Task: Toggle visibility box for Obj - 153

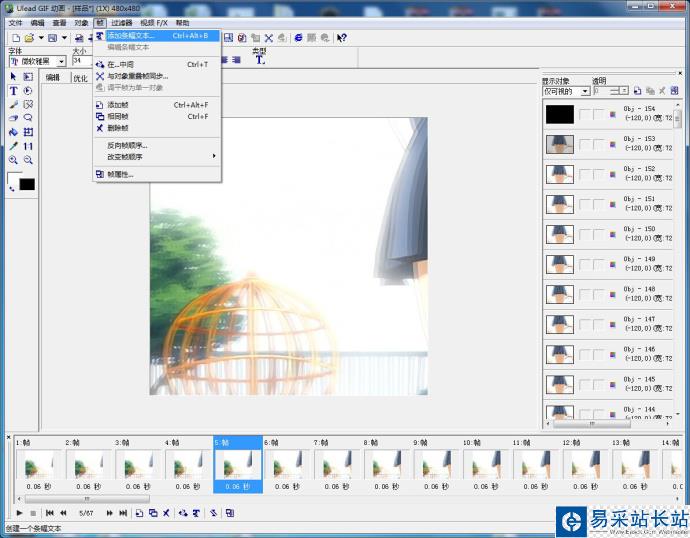Action: point(585,144)
